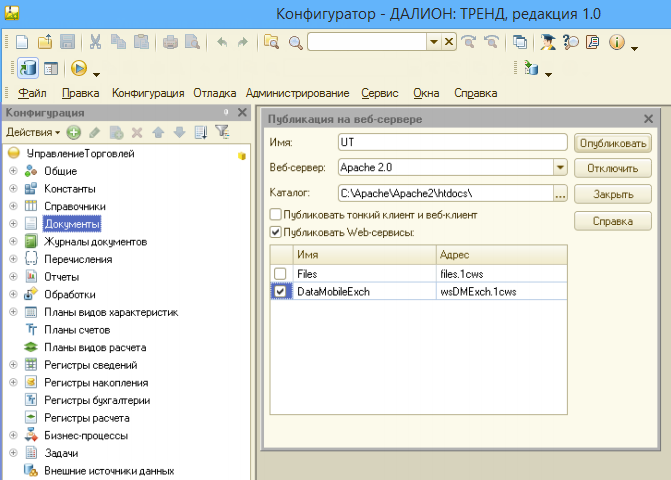Screen dimensions: 671x480
Task: Open the Сервис menu
Action: pos(380,93)
